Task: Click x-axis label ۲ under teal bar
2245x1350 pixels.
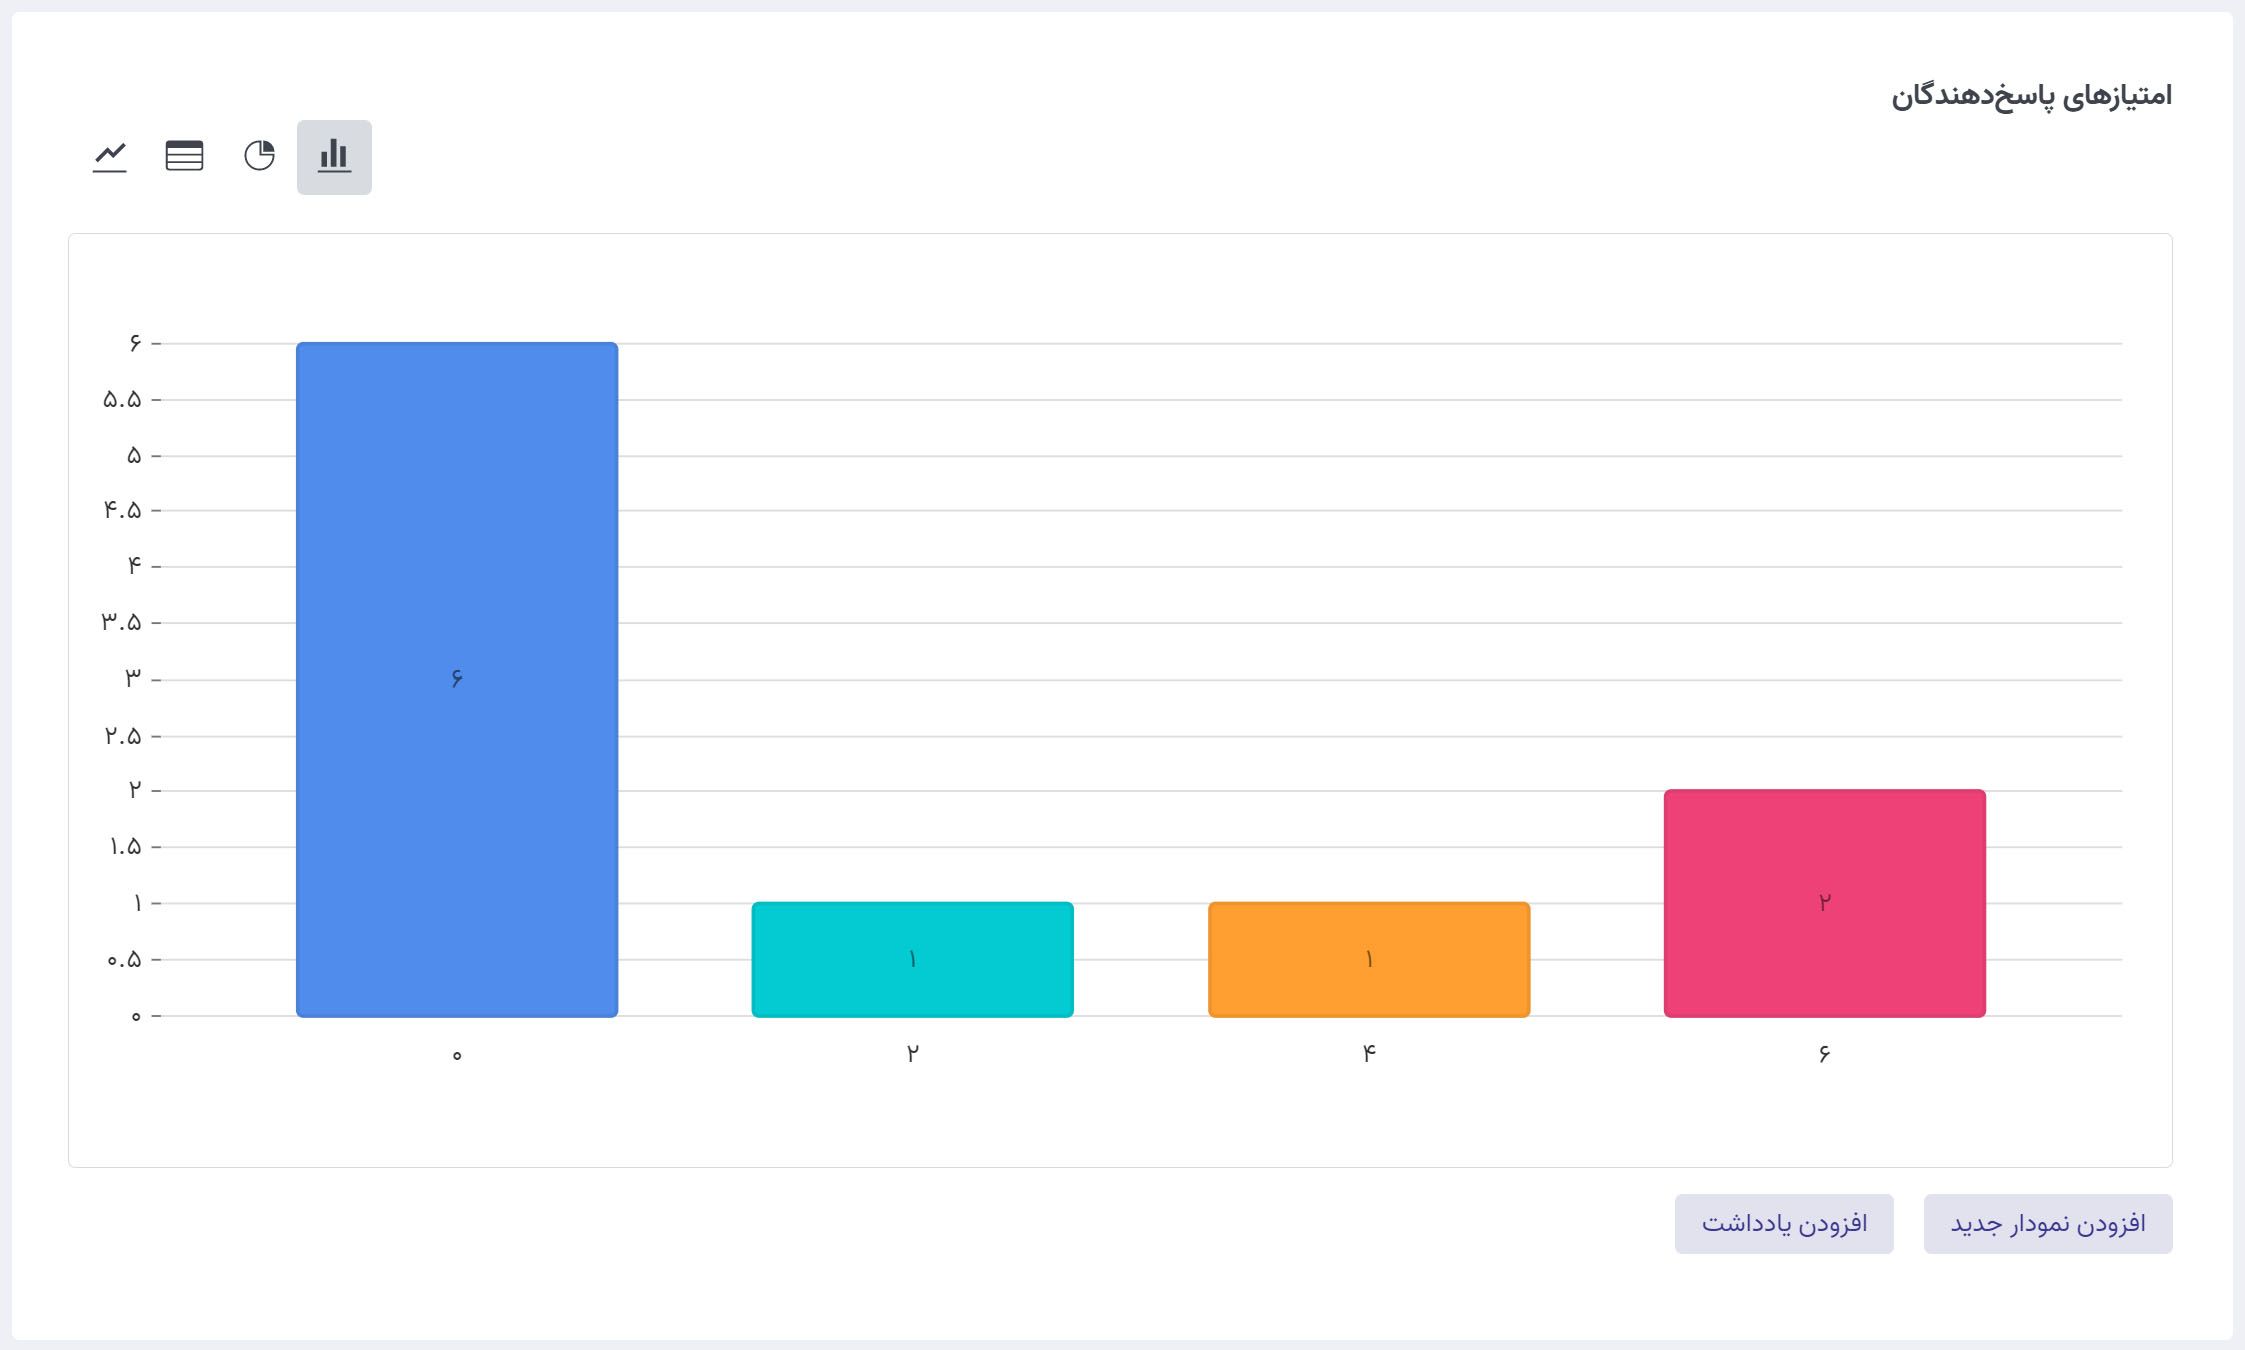Action: 912,1054
